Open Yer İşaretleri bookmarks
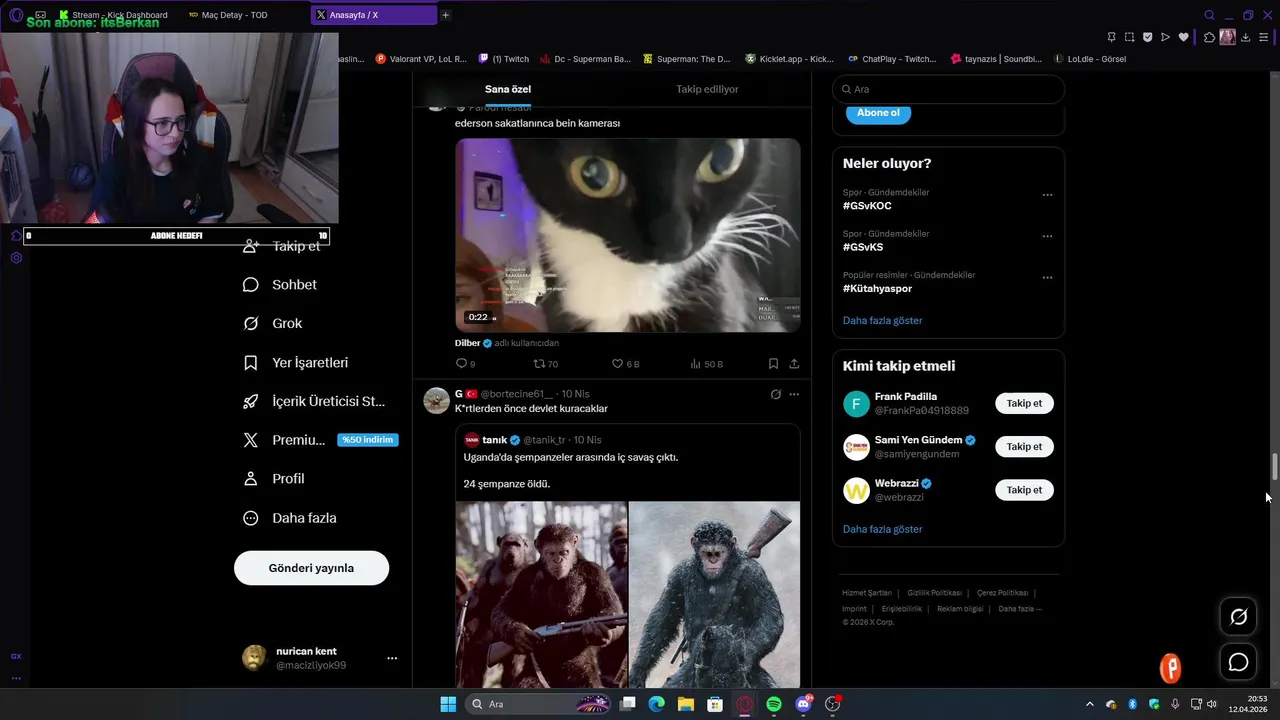Image resolution: width=1280 pixels, height=720 pixels. coord(295,363)
